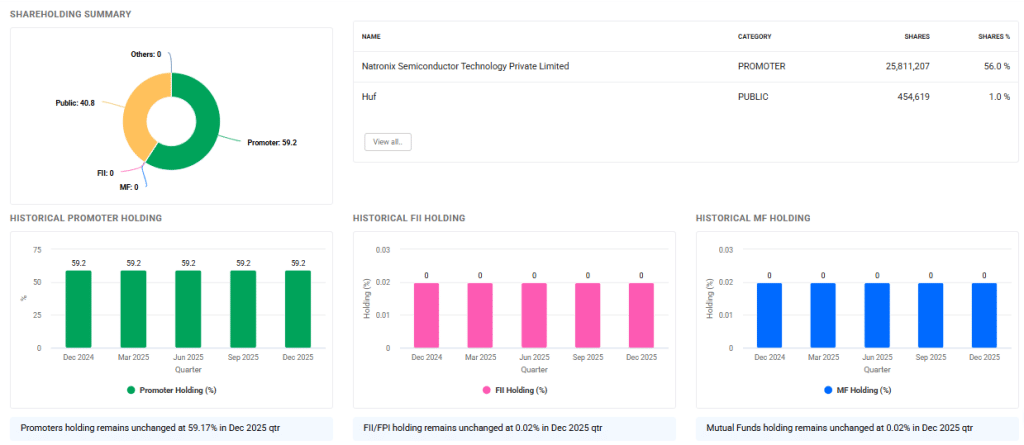1024x445 pixels.
Task: Click the Promoter: 59.2 chart label
Action: click(271, 143)
